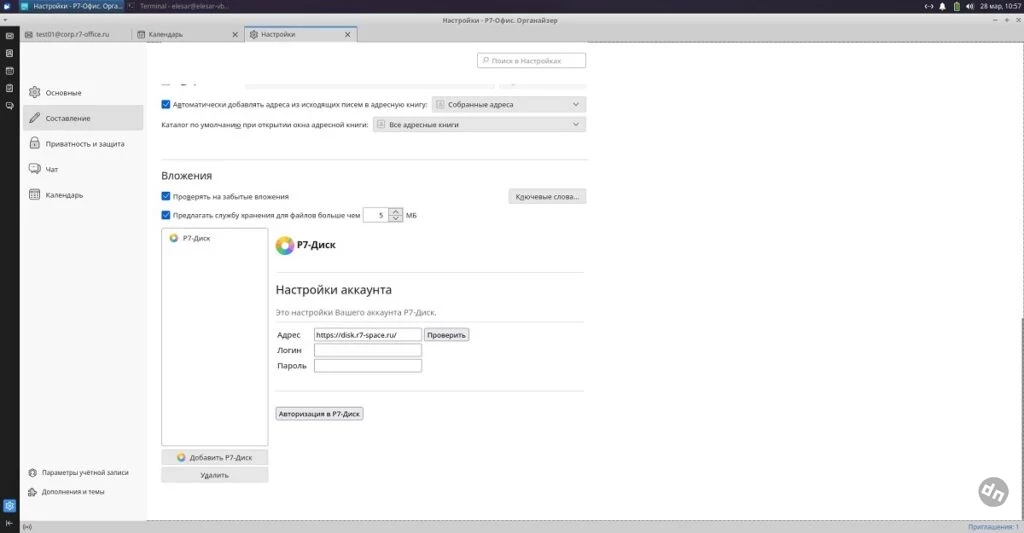Image resolution: width=1024 pixels, height=533 pixels.
Task: Click the Адрес field with disk URL
Action: point(368,334)
